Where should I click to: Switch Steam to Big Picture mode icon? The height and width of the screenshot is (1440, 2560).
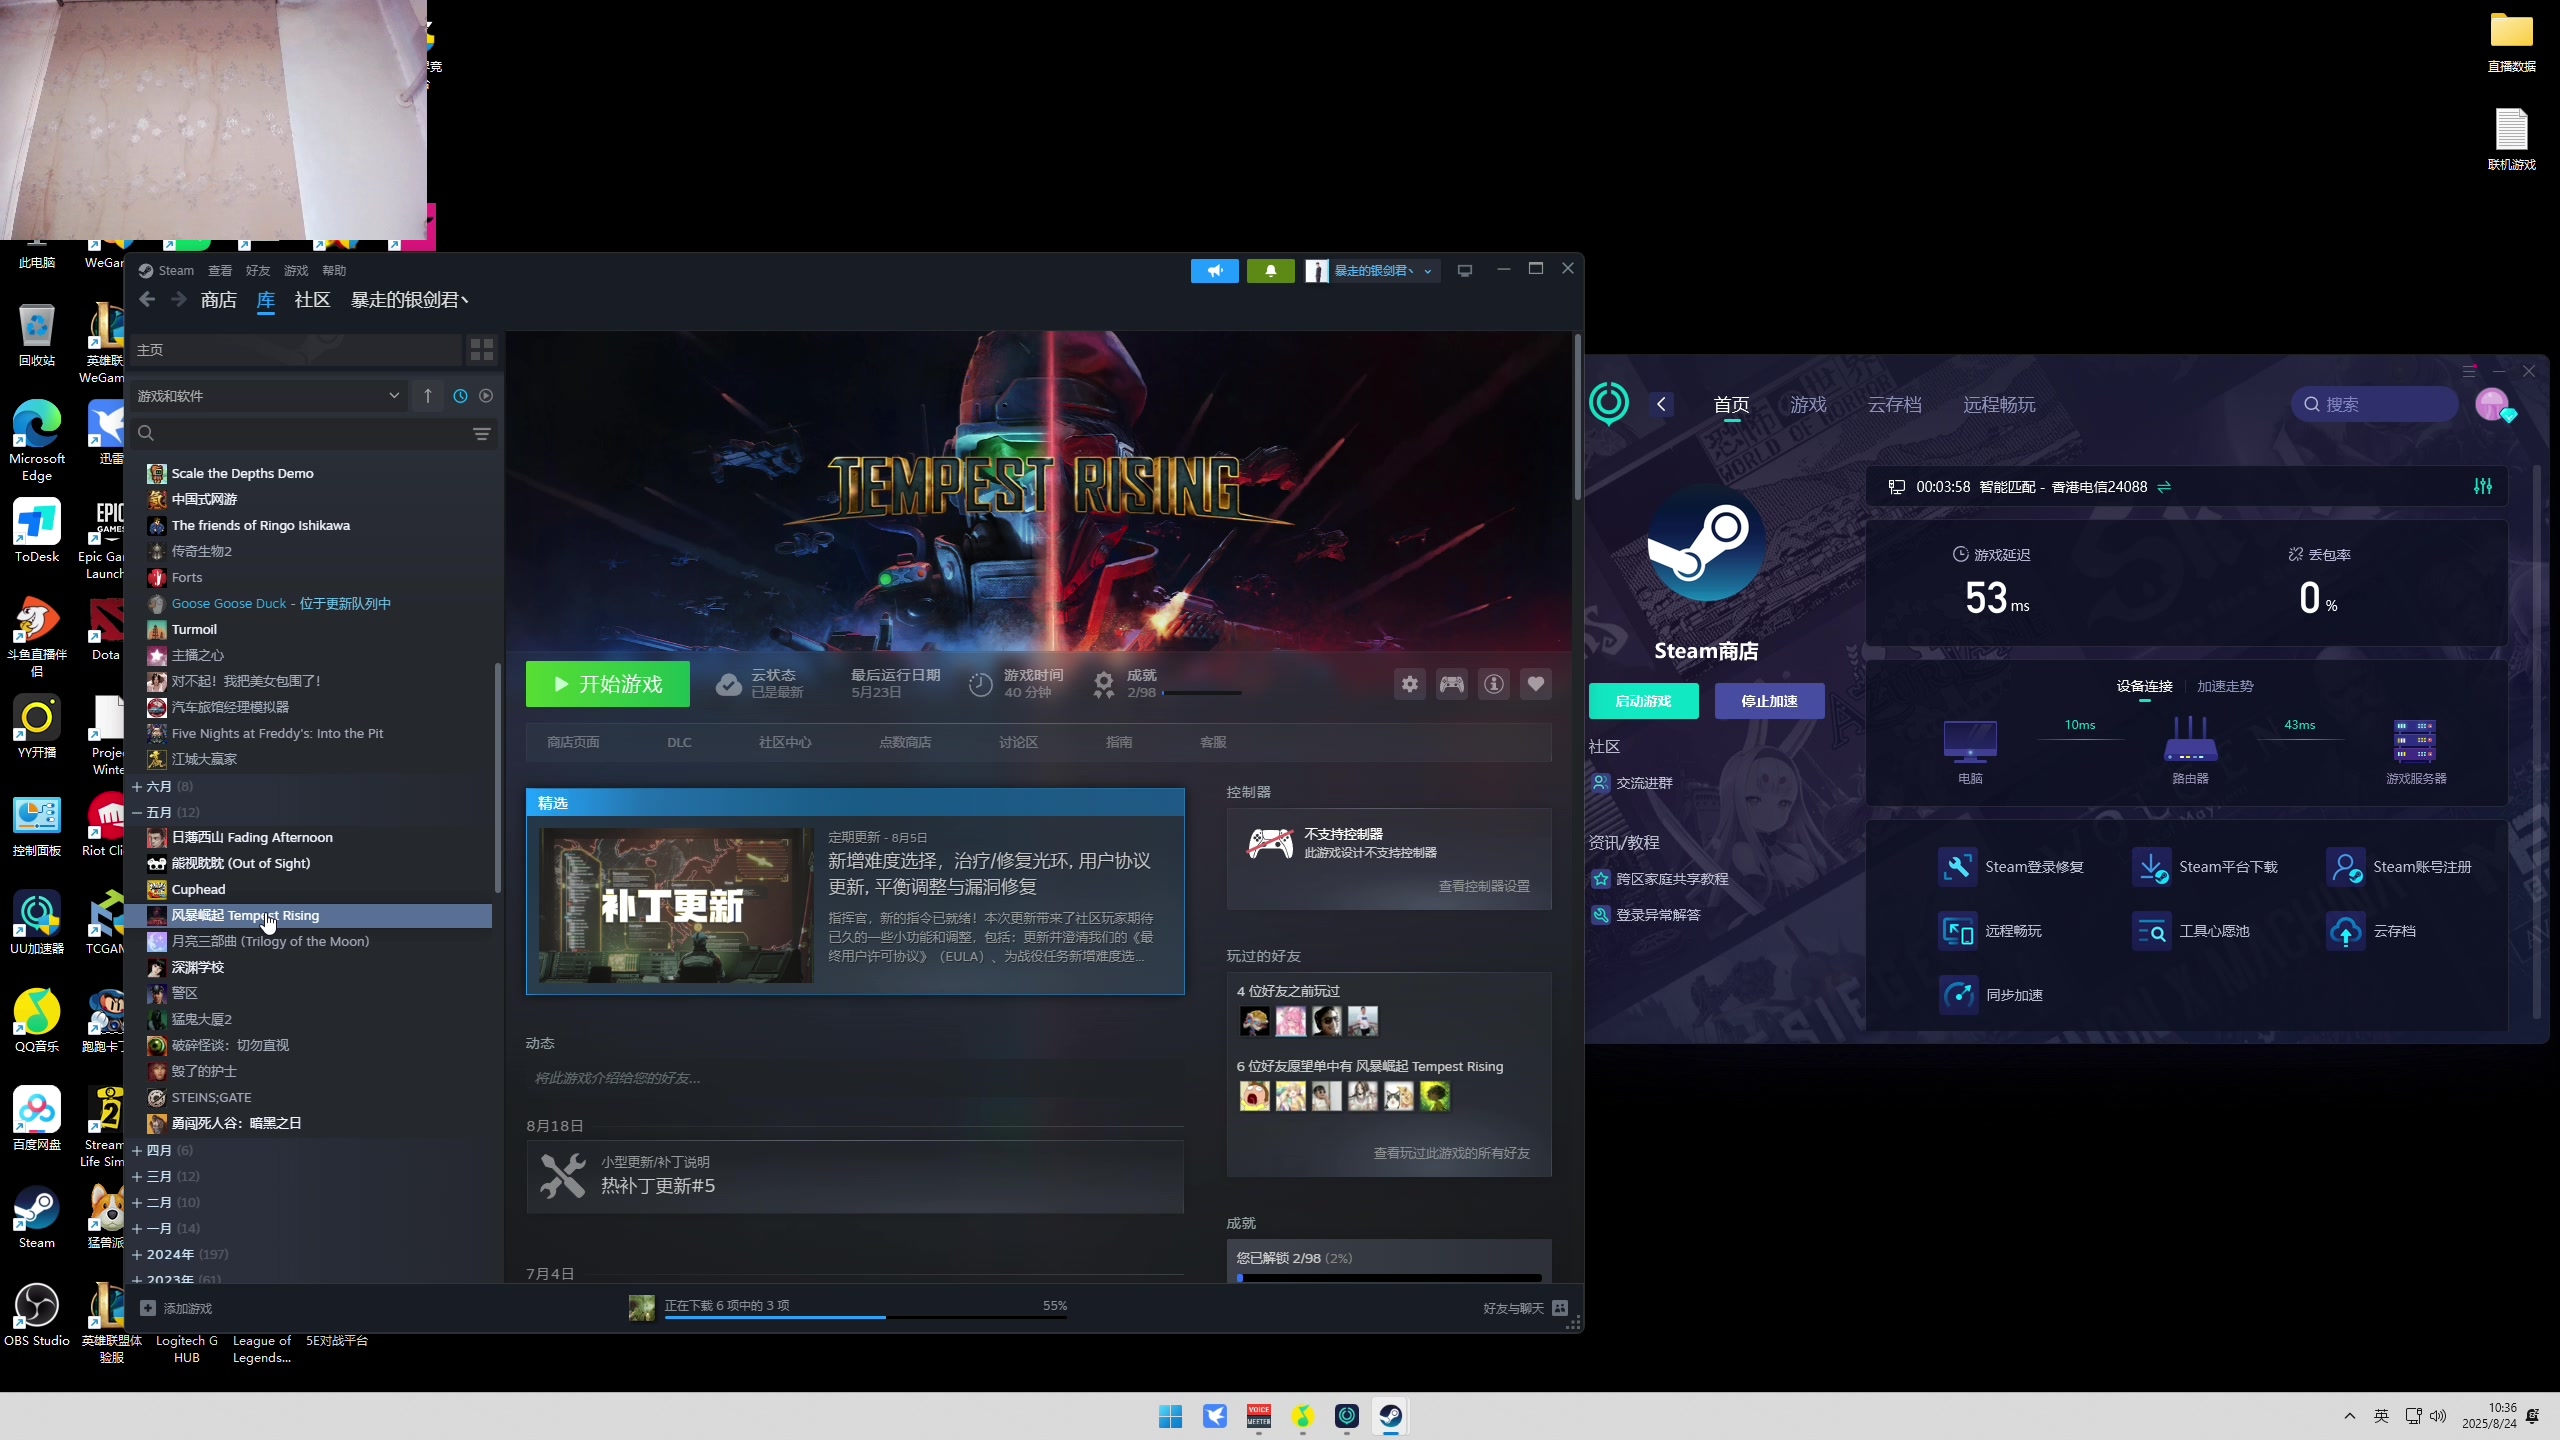pos(1465,271)
